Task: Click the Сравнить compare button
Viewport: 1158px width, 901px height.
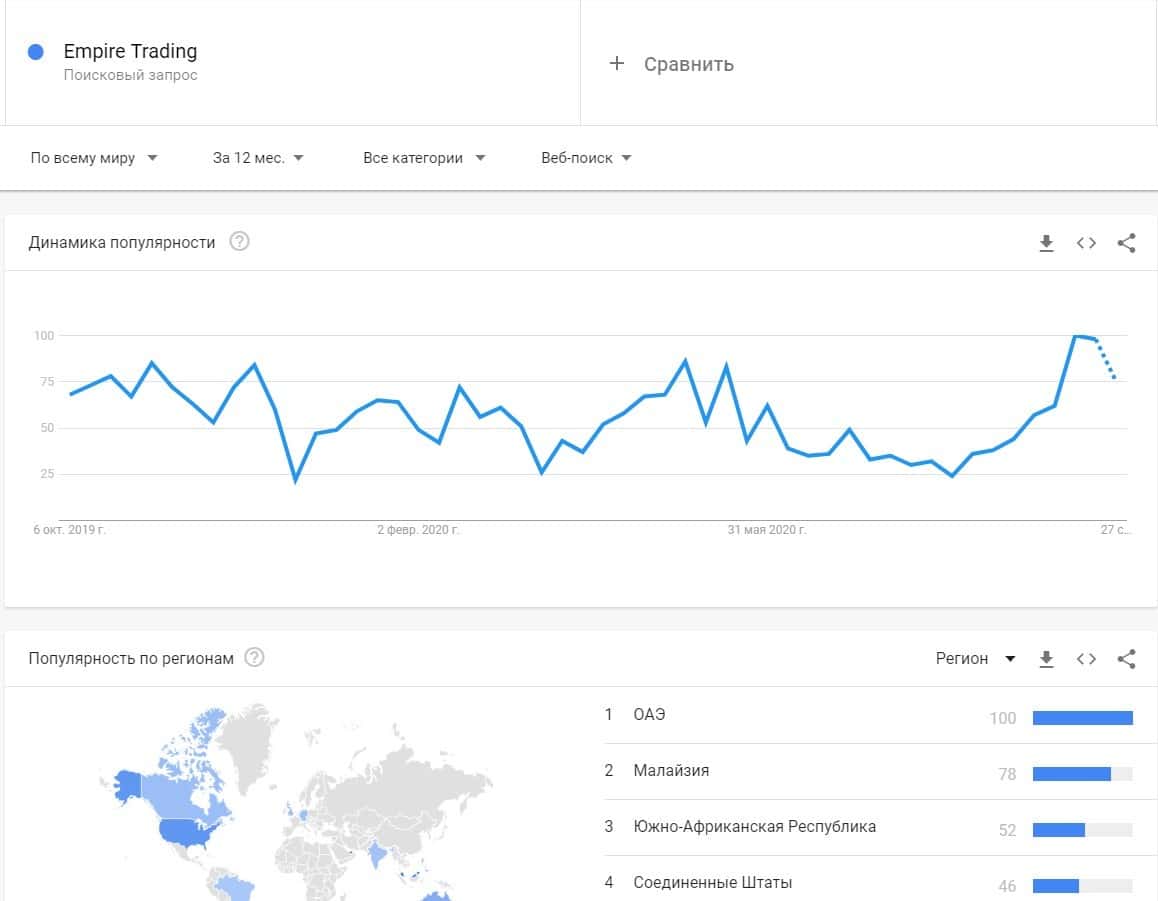Action: click(x=688, y=64)
